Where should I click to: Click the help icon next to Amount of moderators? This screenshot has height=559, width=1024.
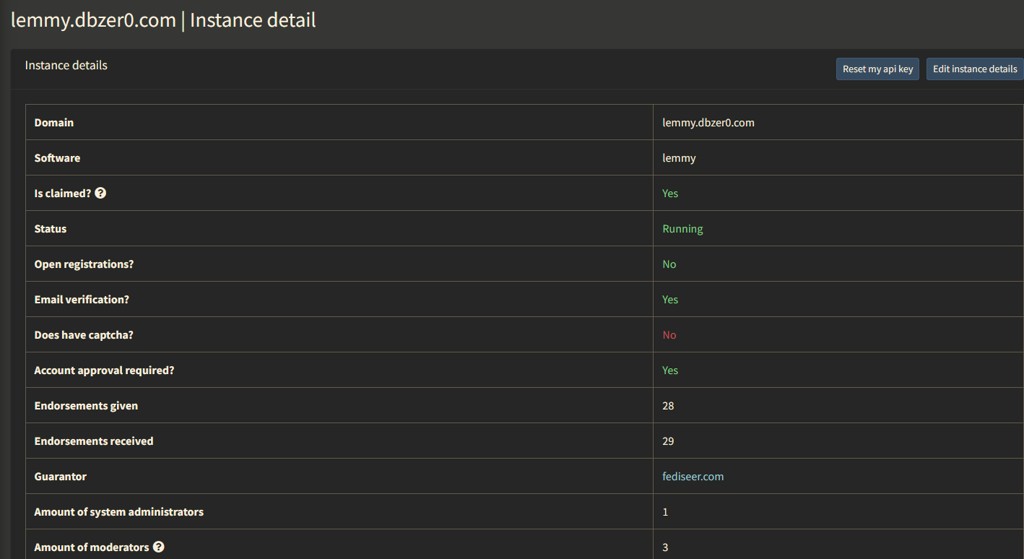pos(159,547)
